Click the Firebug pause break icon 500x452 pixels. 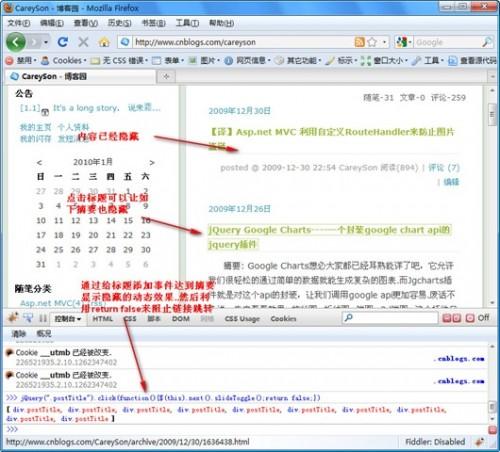point(43,318)
